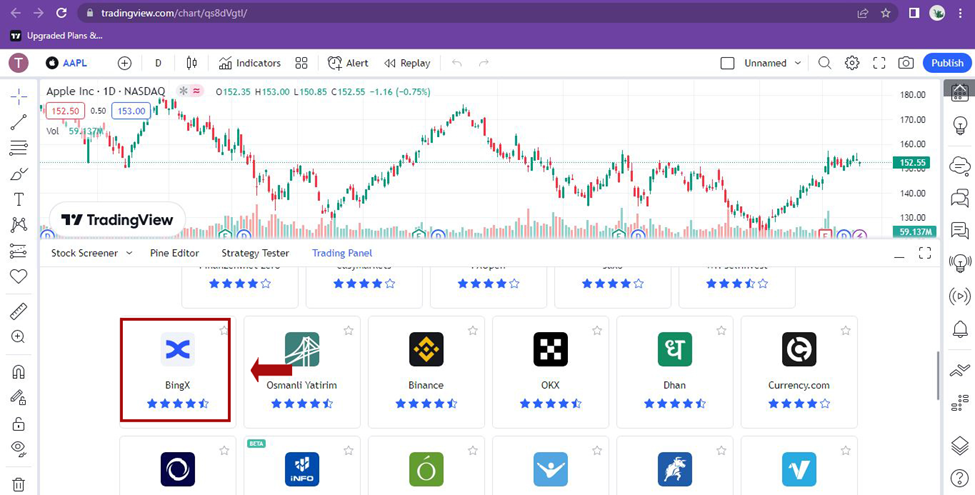This screenshot has width=975, height=495.
Task: Favorite the BingX broker star
Action: [x=224, y=330]
